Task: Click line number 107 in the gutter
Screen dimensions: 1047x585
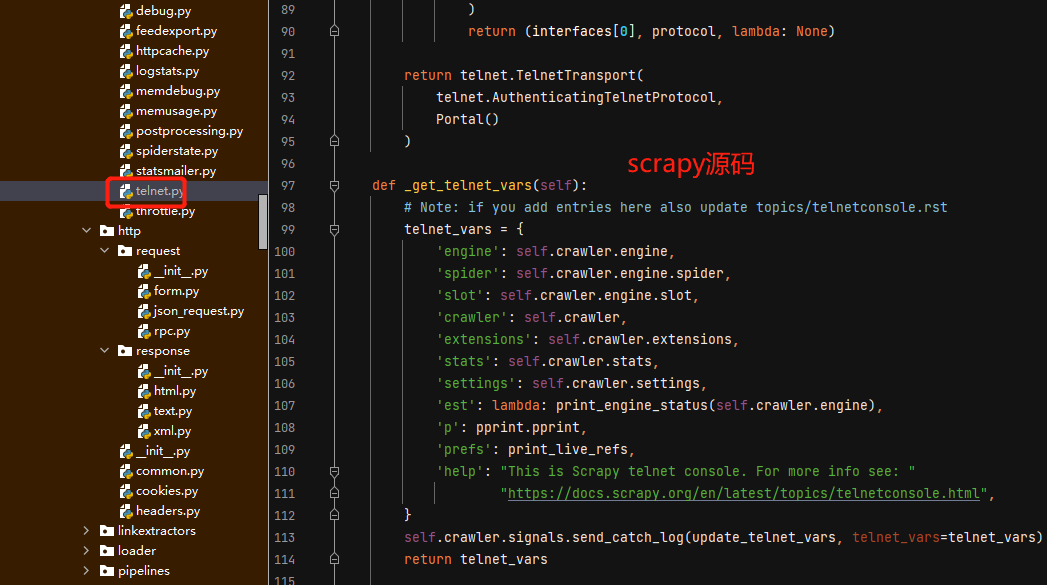Action: [284, 406]
